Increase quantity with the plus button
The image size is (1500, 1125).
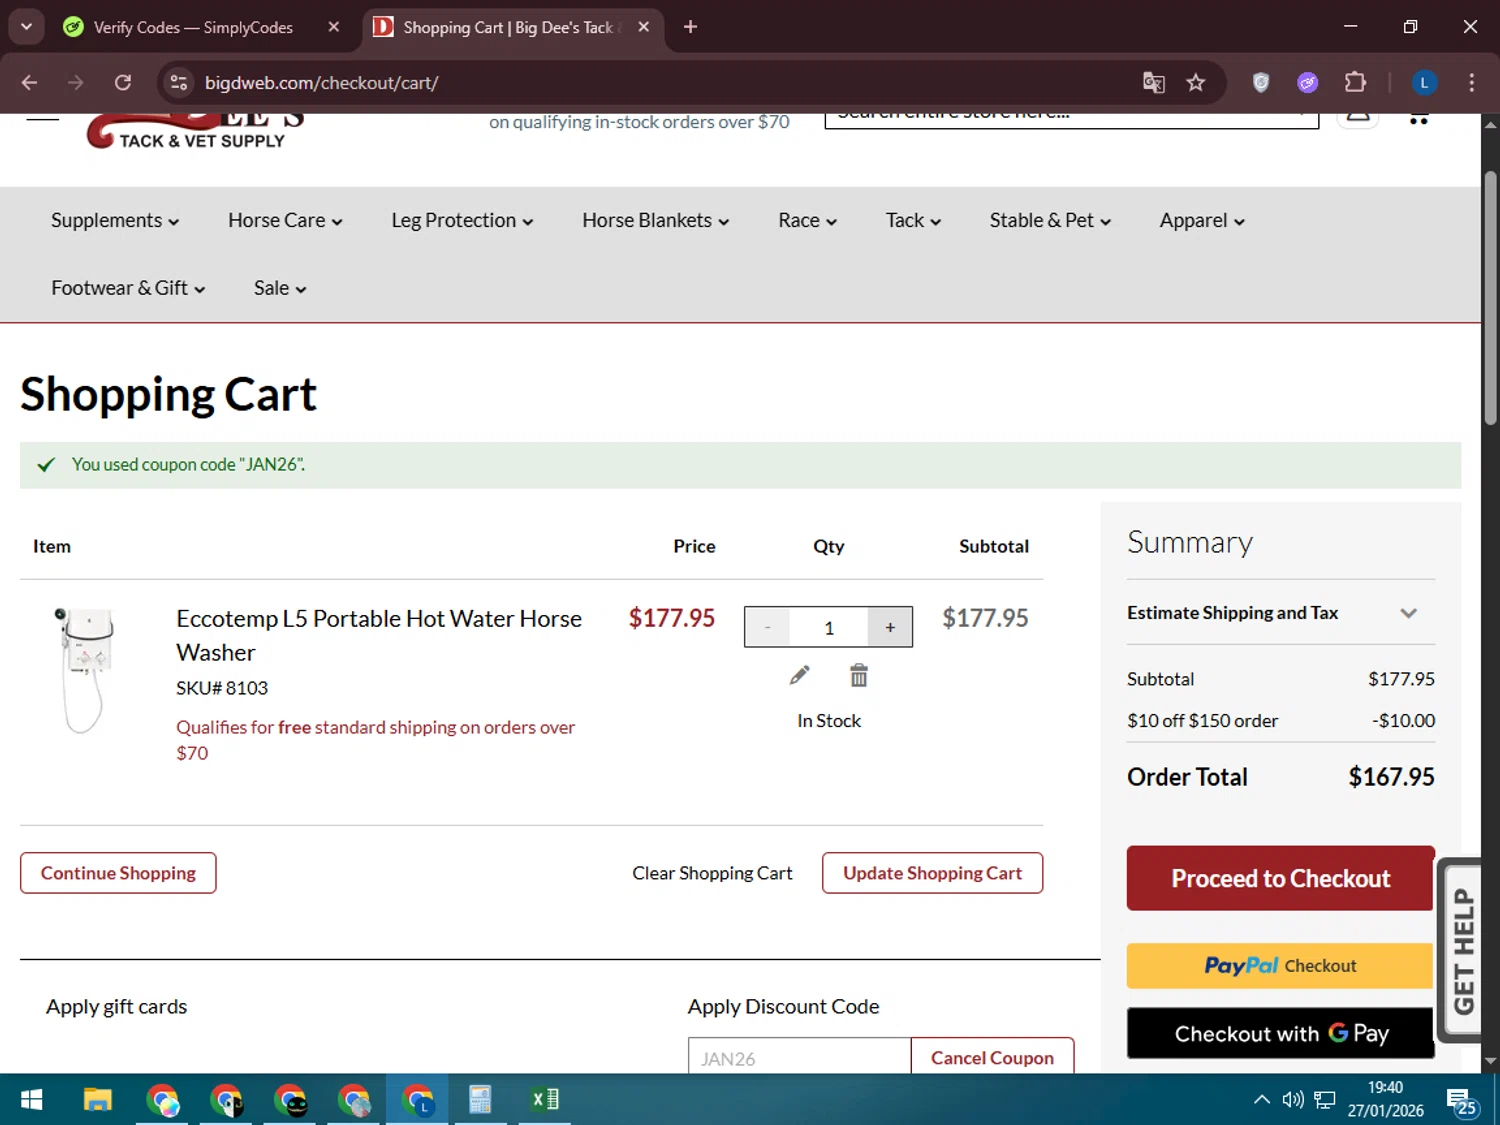890,627
